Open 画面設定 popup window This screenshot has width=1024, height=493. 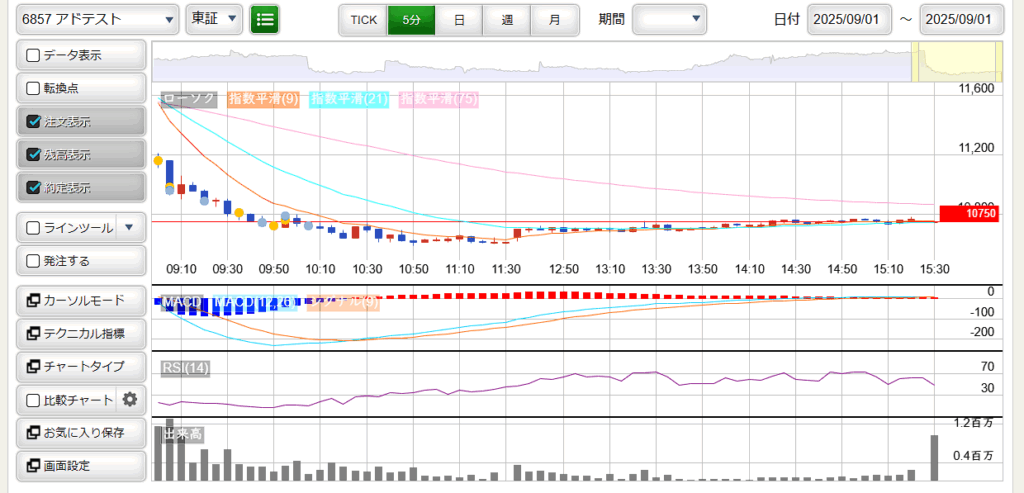pyautogui.click(x=80, y=466)
